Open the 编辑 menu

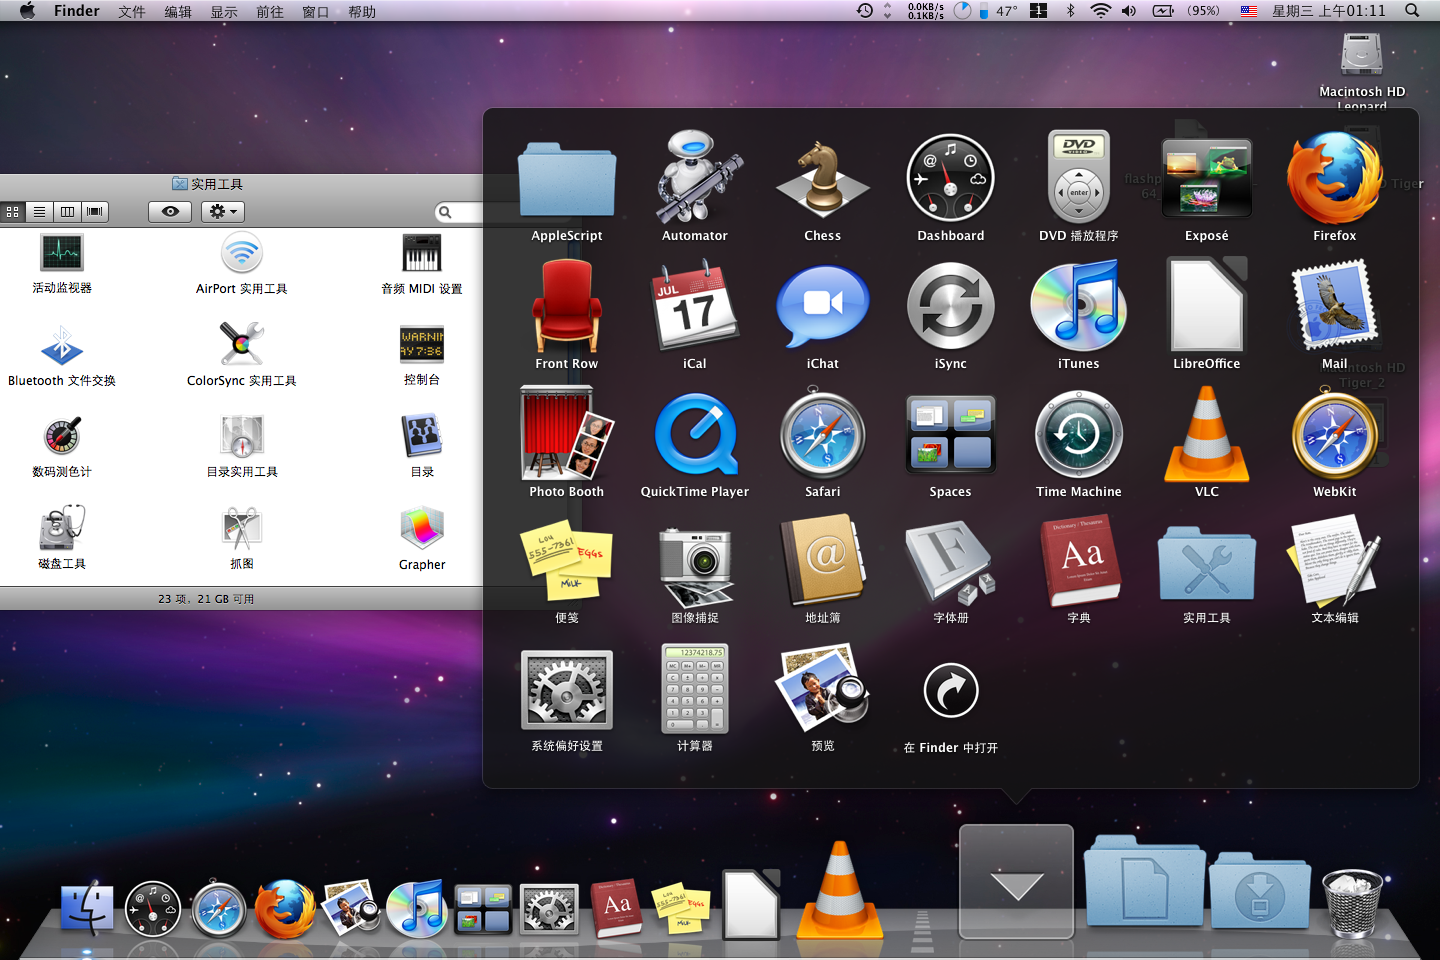[178, 11]
